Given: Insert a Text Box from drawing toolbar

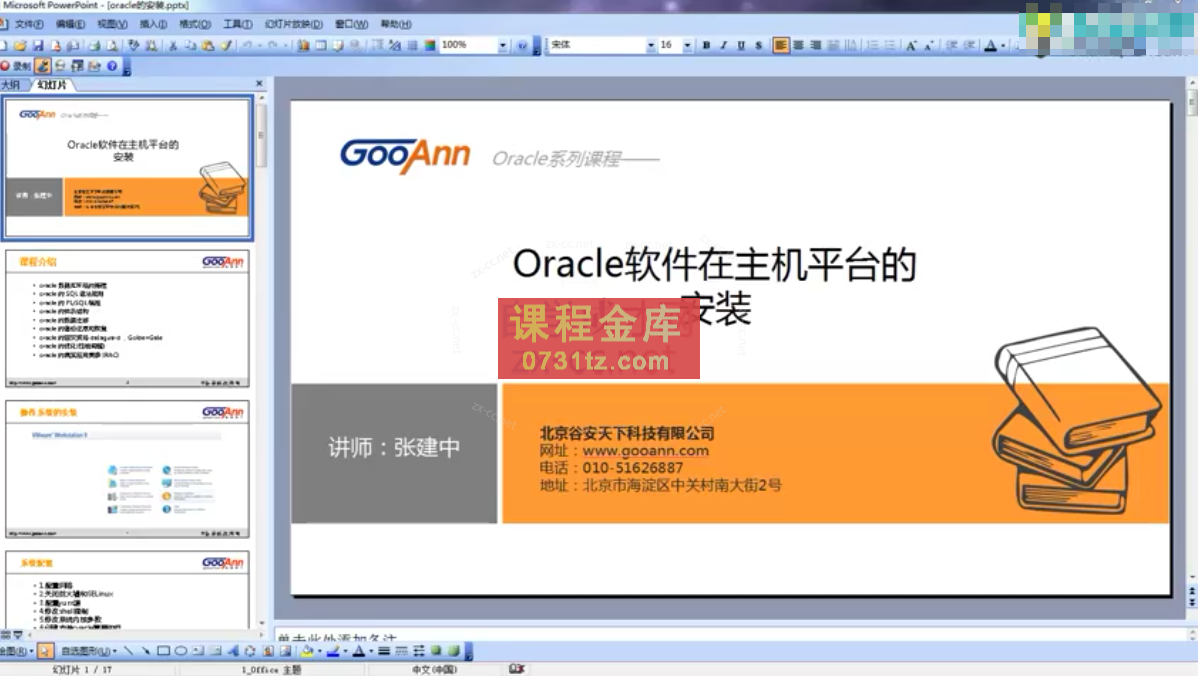Looking at the screenshot, I should coord(197,652).
